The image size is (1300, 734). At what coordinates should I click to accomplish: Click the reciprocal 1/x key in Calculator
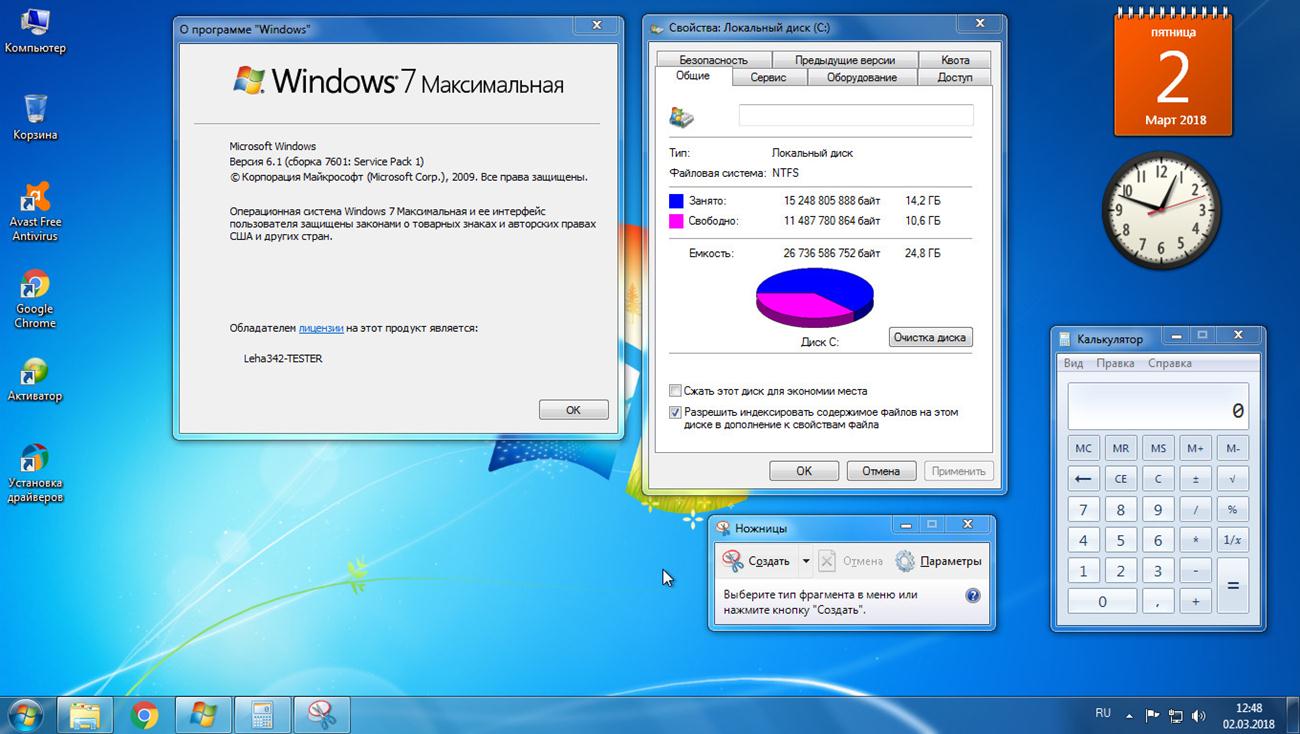(x=1233, y=541)
